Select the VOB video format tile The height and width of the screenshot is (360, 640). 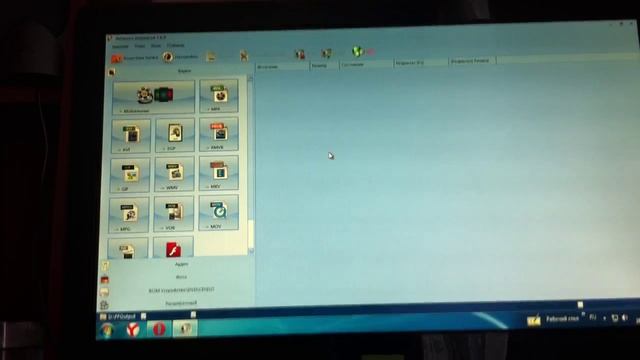click(x=174, y=214)
